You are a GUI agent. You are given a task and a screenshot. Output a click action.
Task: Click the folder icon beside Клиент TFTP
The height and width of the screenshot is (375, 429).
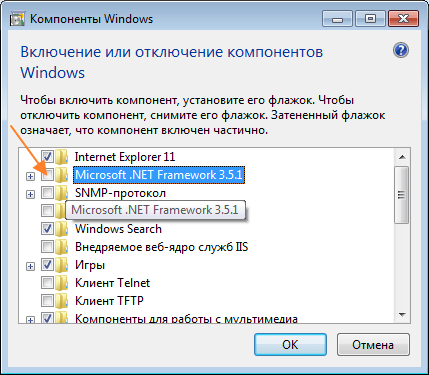[61, 301]
